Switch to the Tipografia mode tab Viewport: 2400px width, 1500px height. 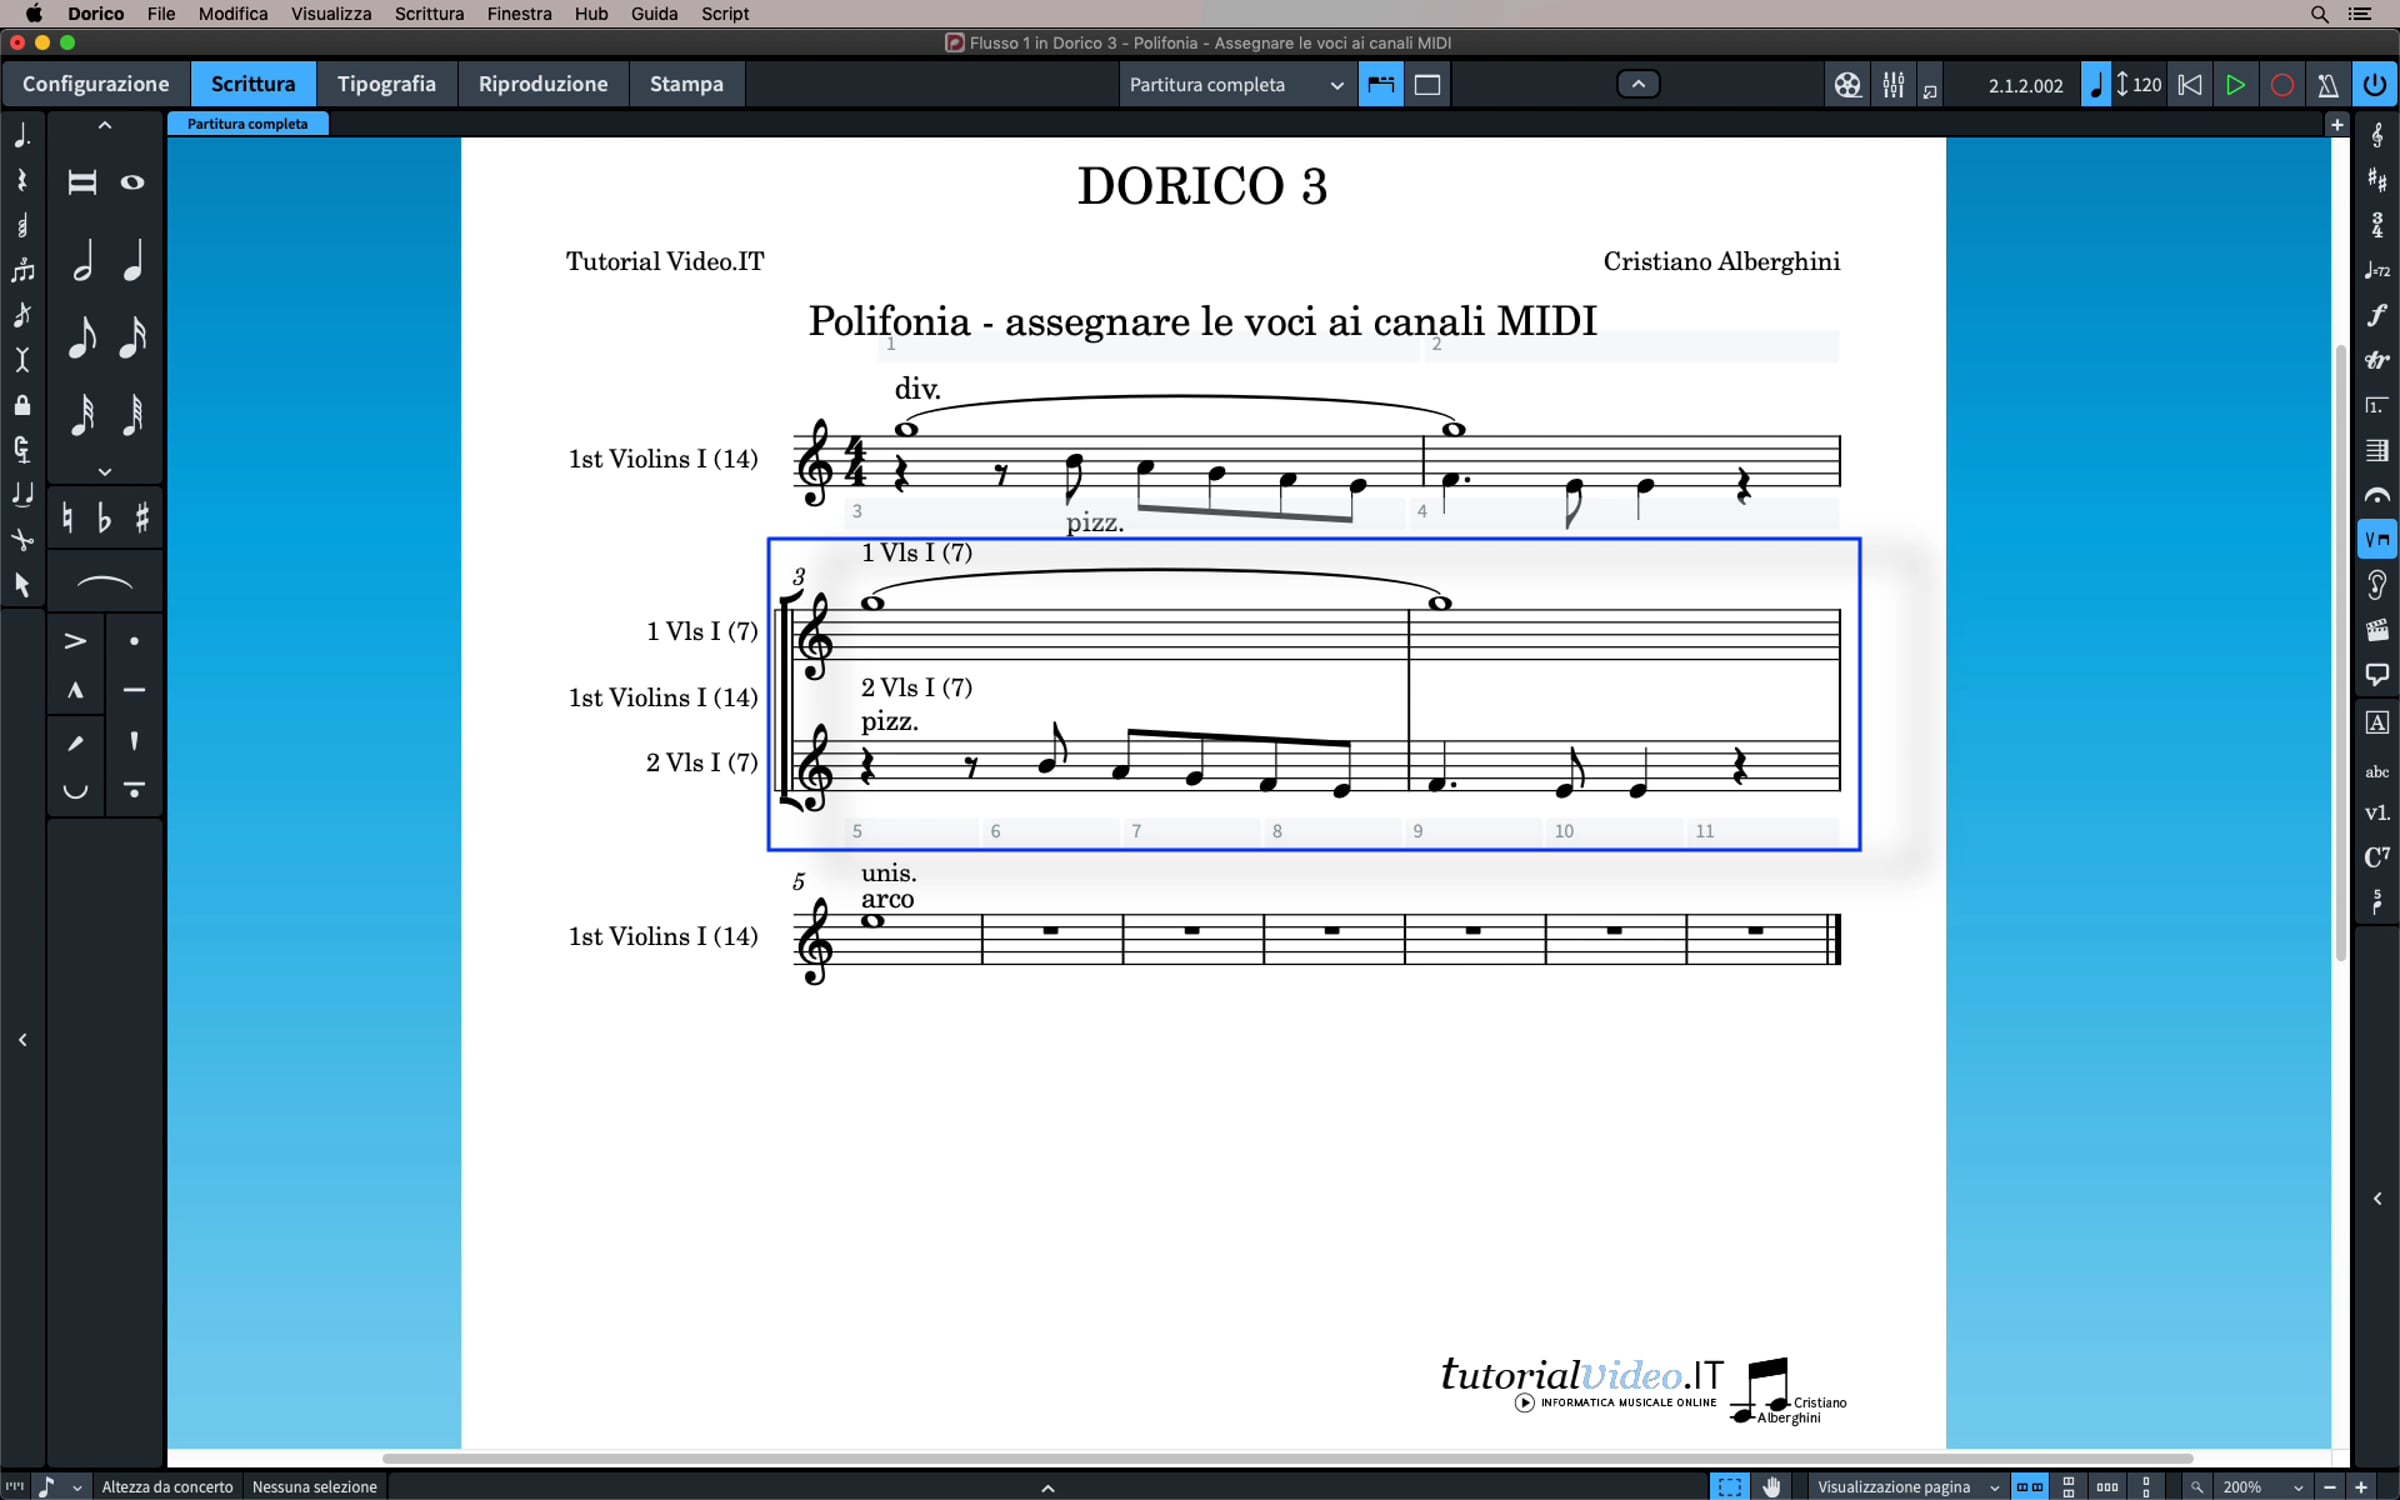386,84
